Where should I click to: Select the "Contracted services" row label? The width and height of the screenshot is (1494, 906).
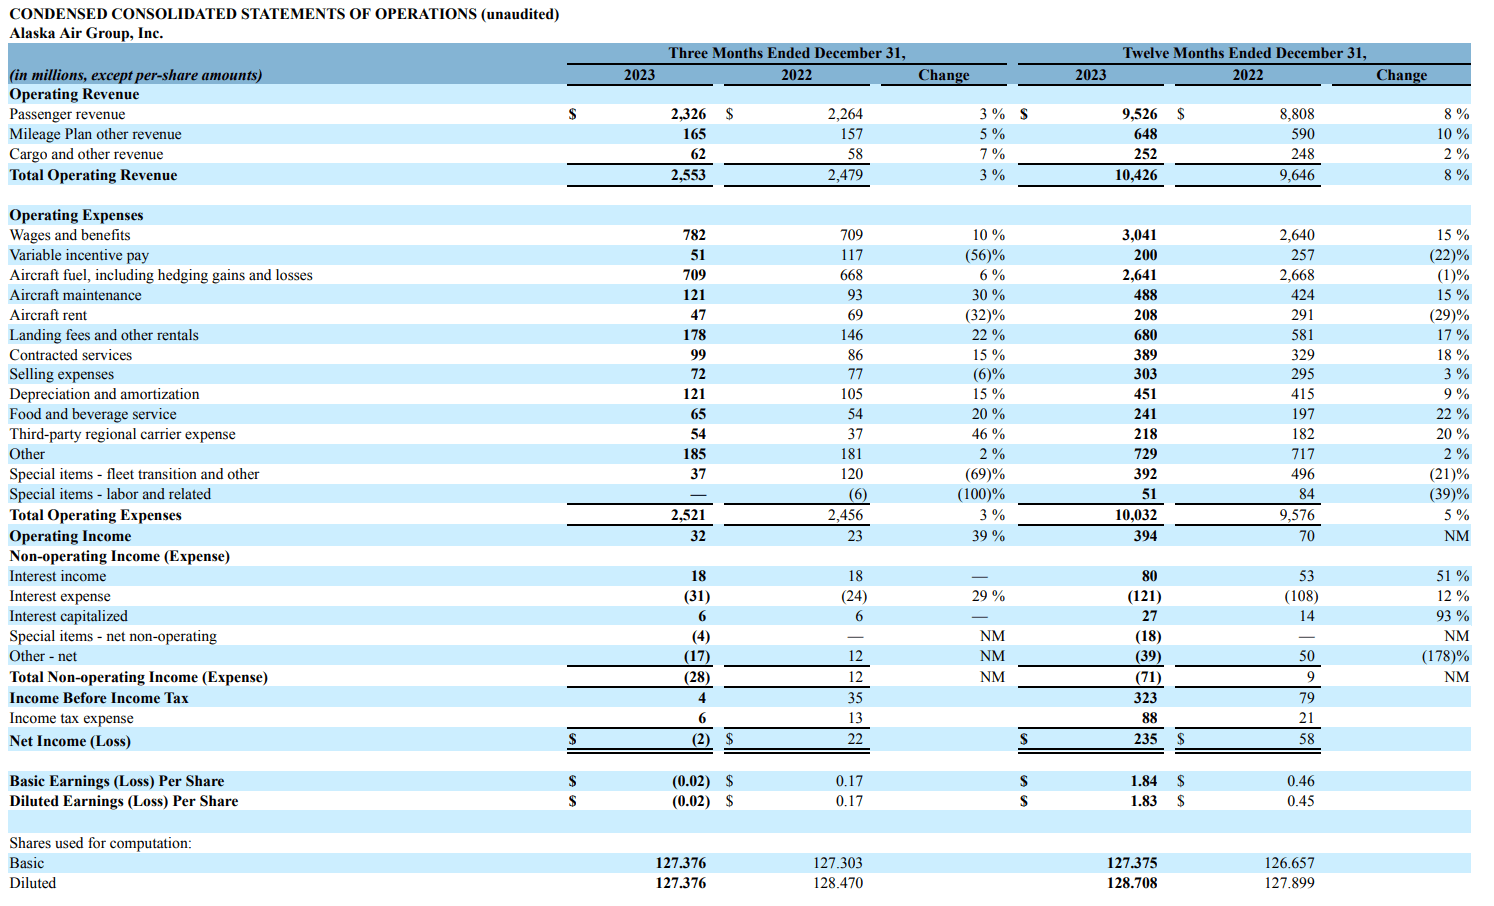coord(70,355)
